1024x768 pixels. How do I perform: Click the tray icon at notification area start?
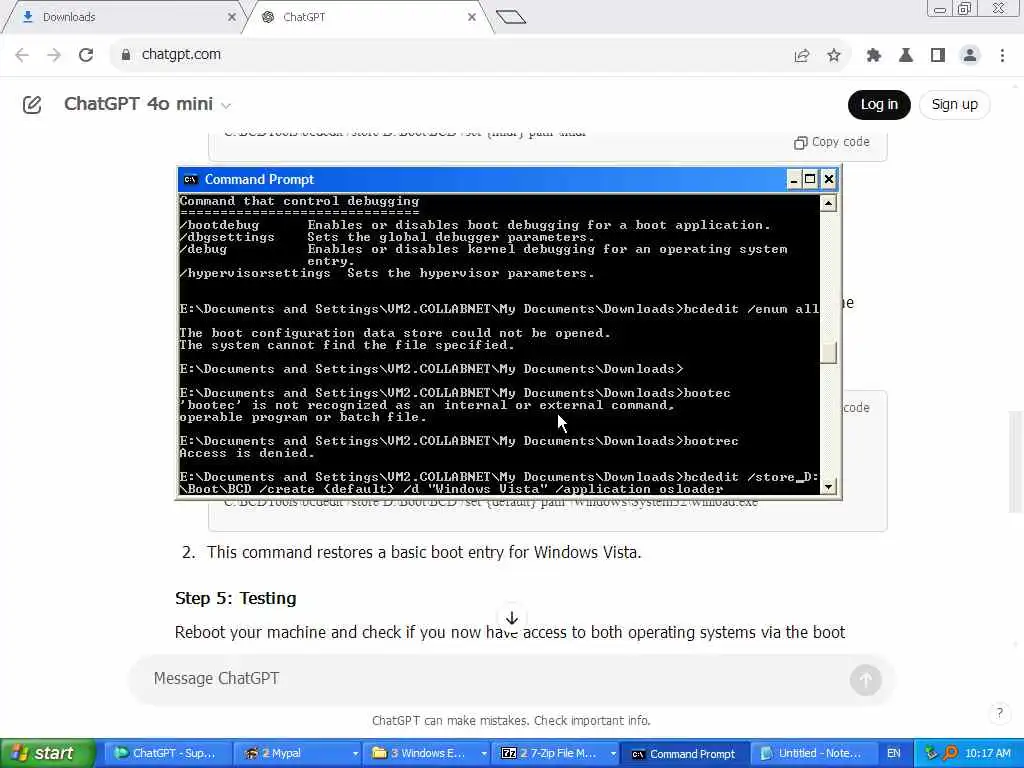[x=931, y=754]
